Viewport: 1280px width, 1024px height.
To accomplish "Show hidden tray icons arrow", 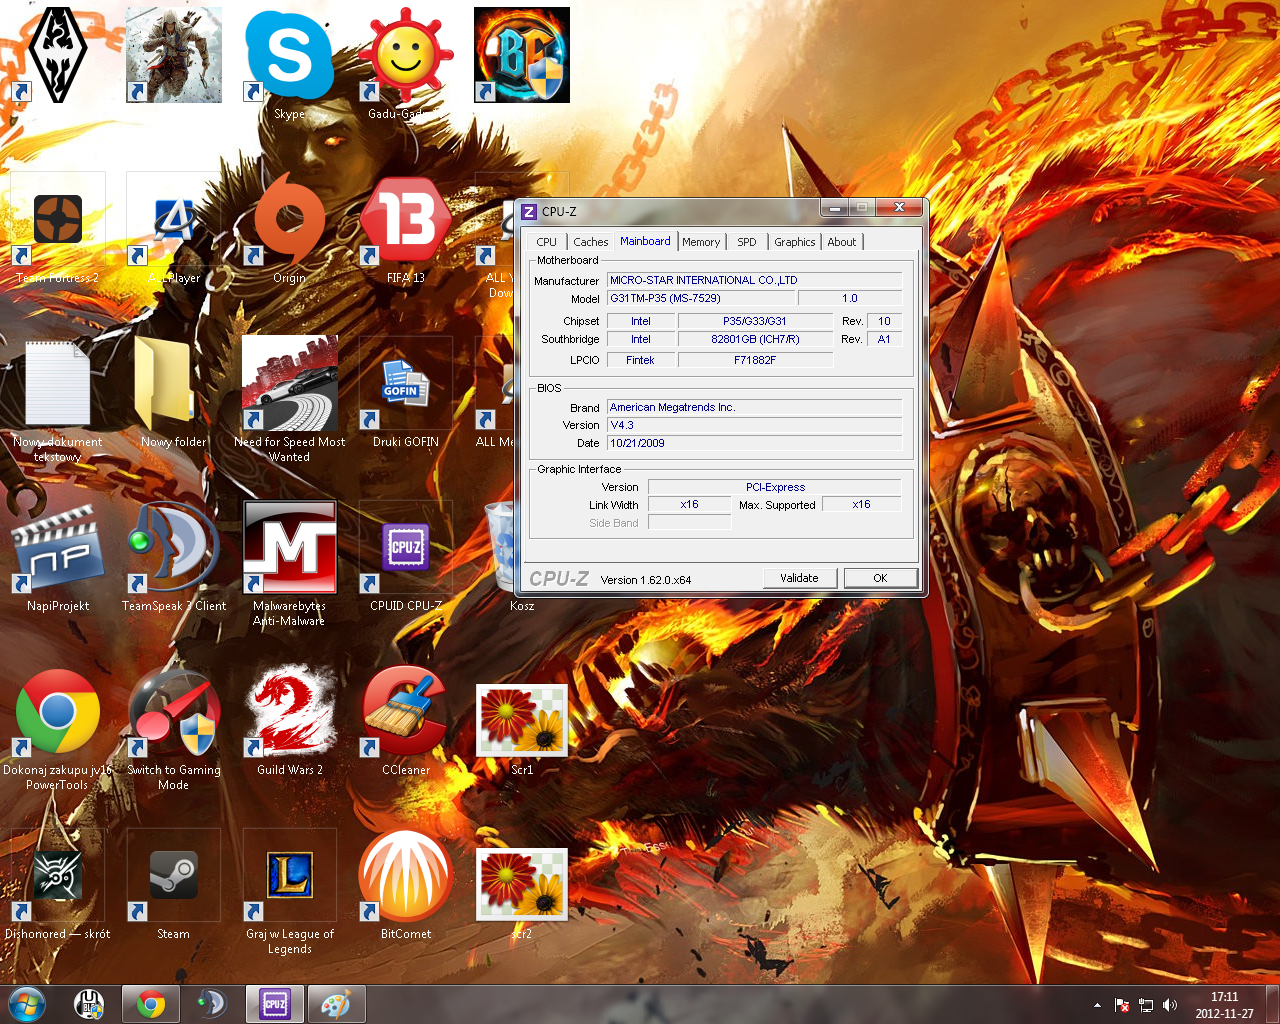I will click(x=1097, y=1005).
